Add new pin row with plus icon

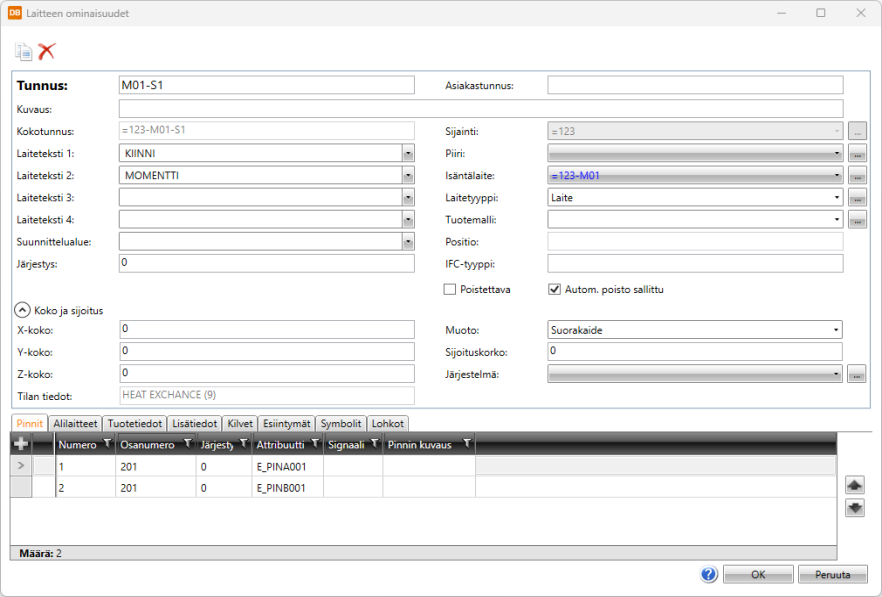20,444
